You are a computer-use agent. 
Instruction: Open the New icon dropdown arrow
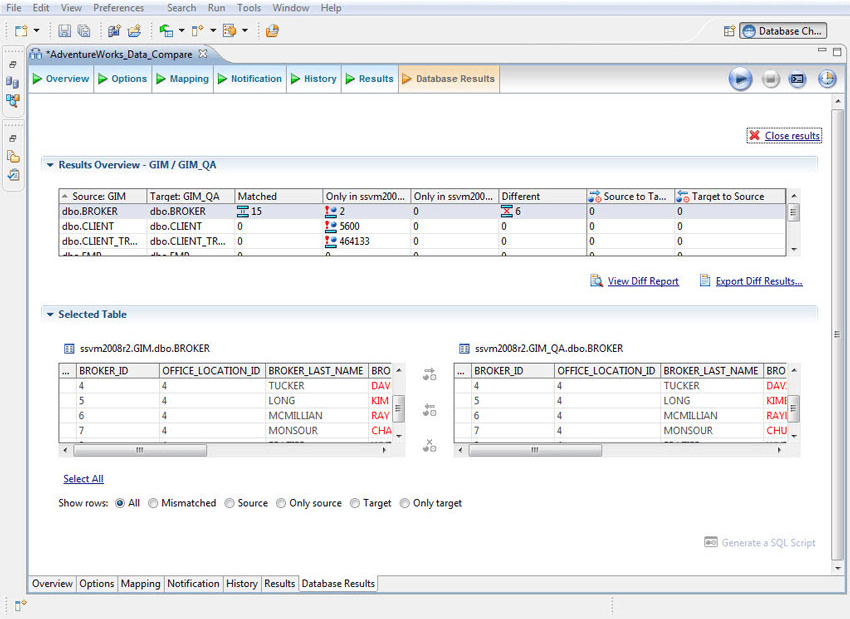(36, 31)
